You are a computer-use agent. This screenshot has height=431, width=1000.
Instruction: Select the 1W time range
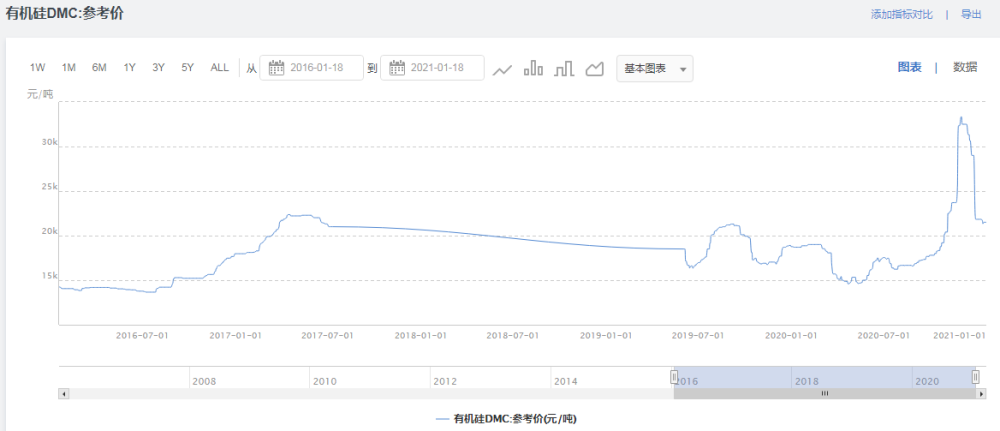tap(38, 68)
